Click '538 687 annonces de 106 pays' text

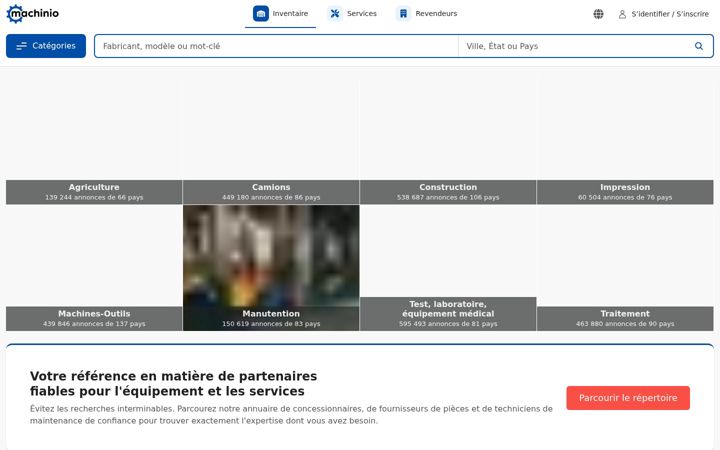448,197
